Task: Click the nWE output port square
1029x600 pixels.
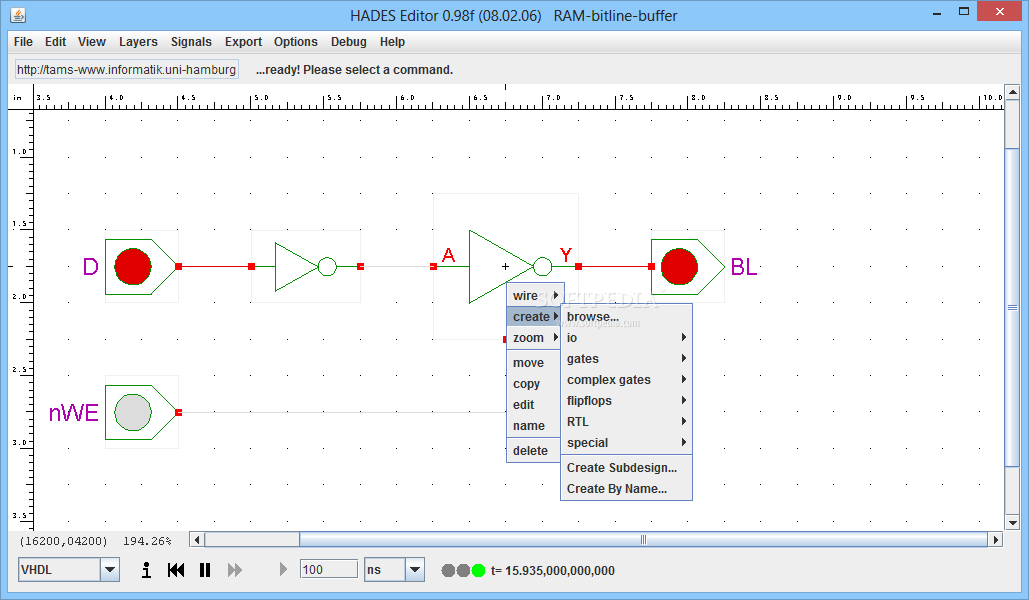Action: (x=178, y=412)
